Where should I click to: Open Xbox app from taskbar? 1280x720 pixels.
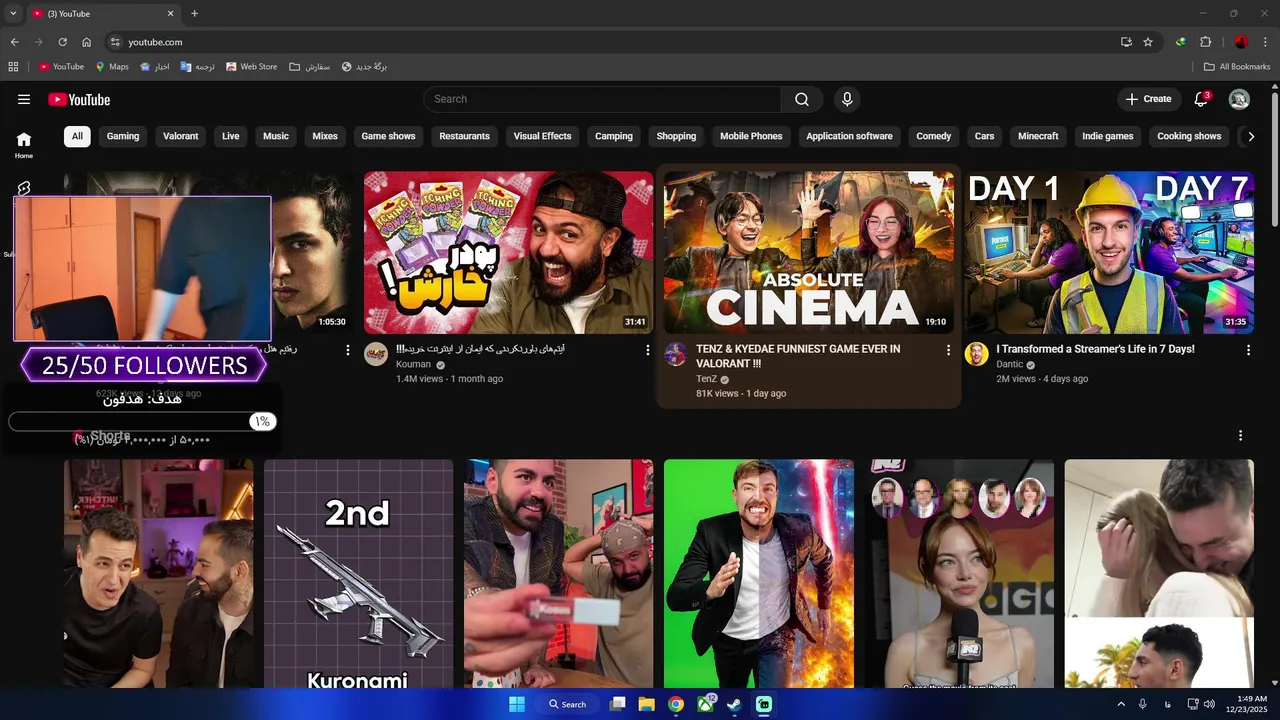point(705,704)
